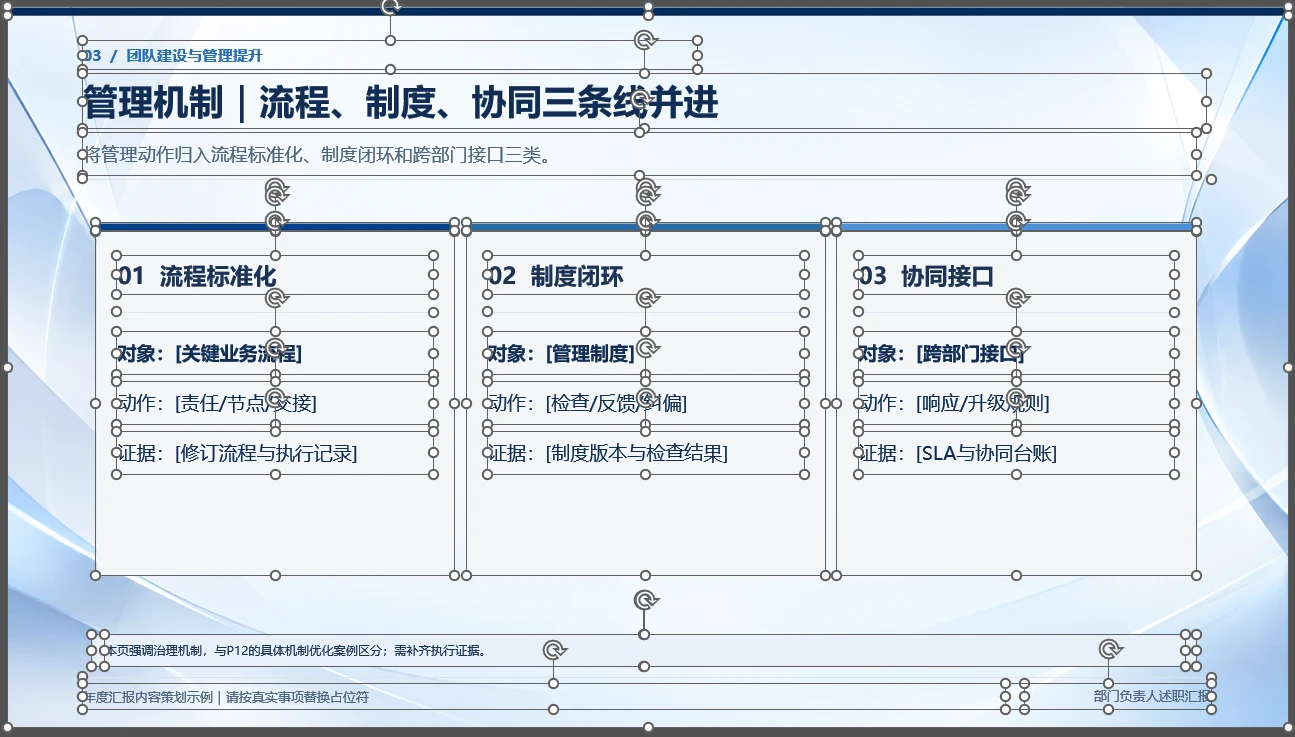The image size is (1295, 737).
Task: Select light blue accent bar above card 03
Action: click(x=1016, y=227)
